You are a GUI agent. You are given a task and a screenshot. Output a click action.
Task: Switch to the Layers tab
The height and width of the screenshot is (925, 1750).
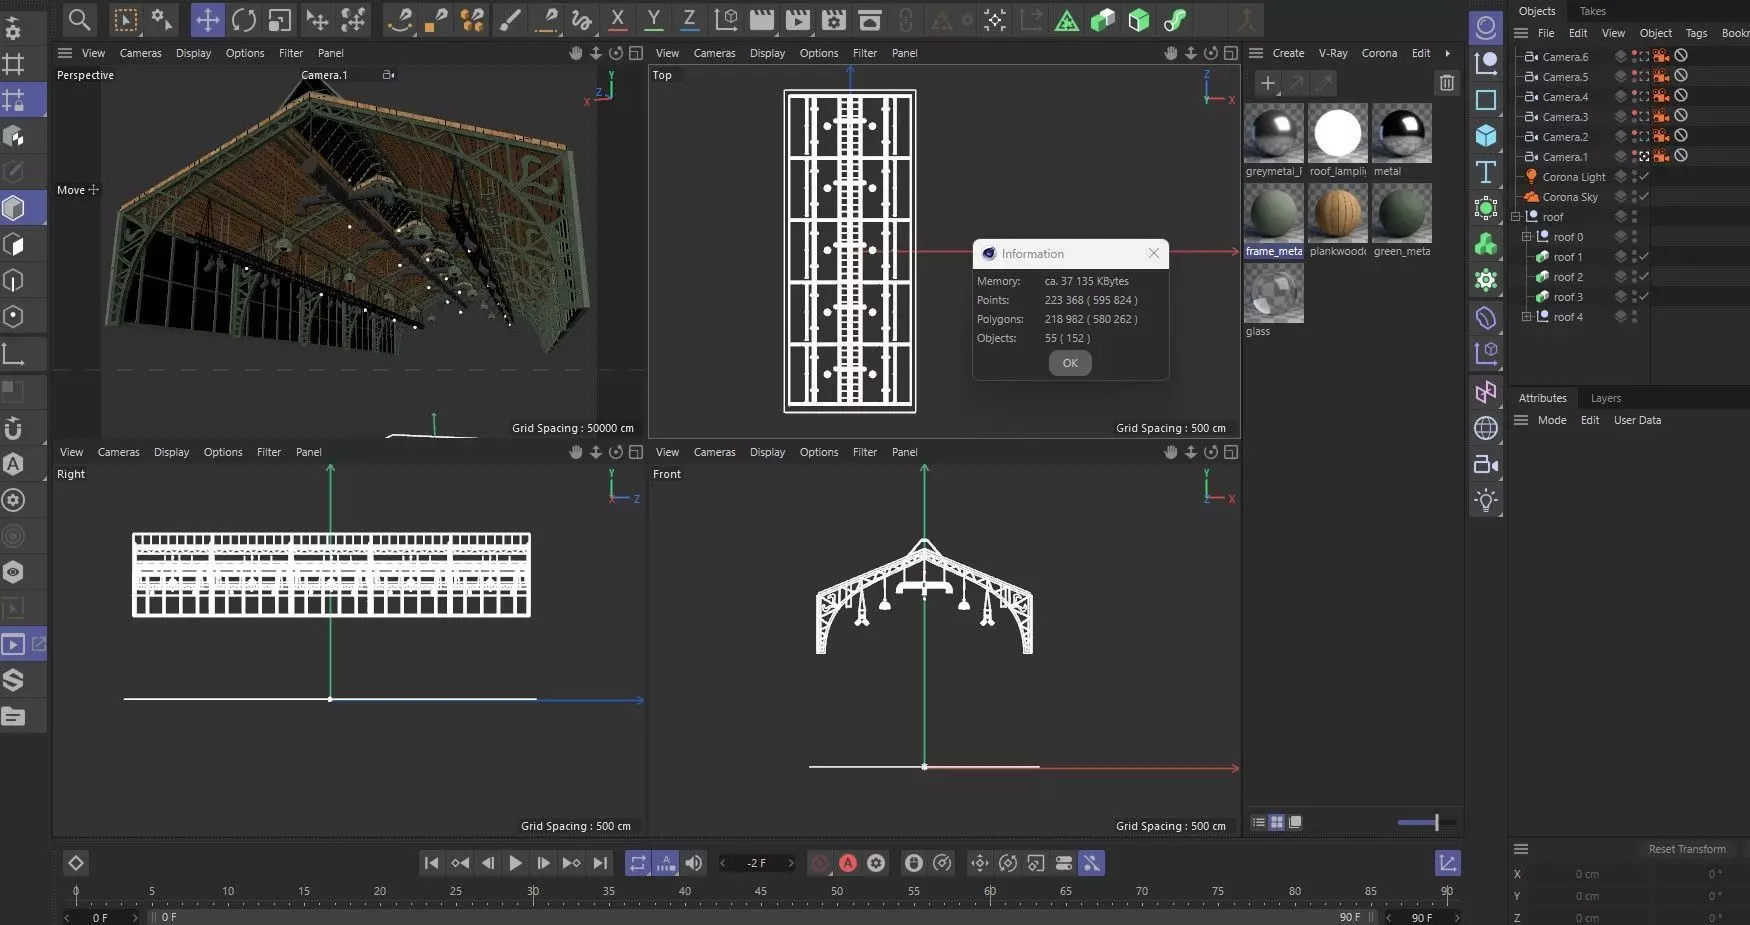(1605, 398)
